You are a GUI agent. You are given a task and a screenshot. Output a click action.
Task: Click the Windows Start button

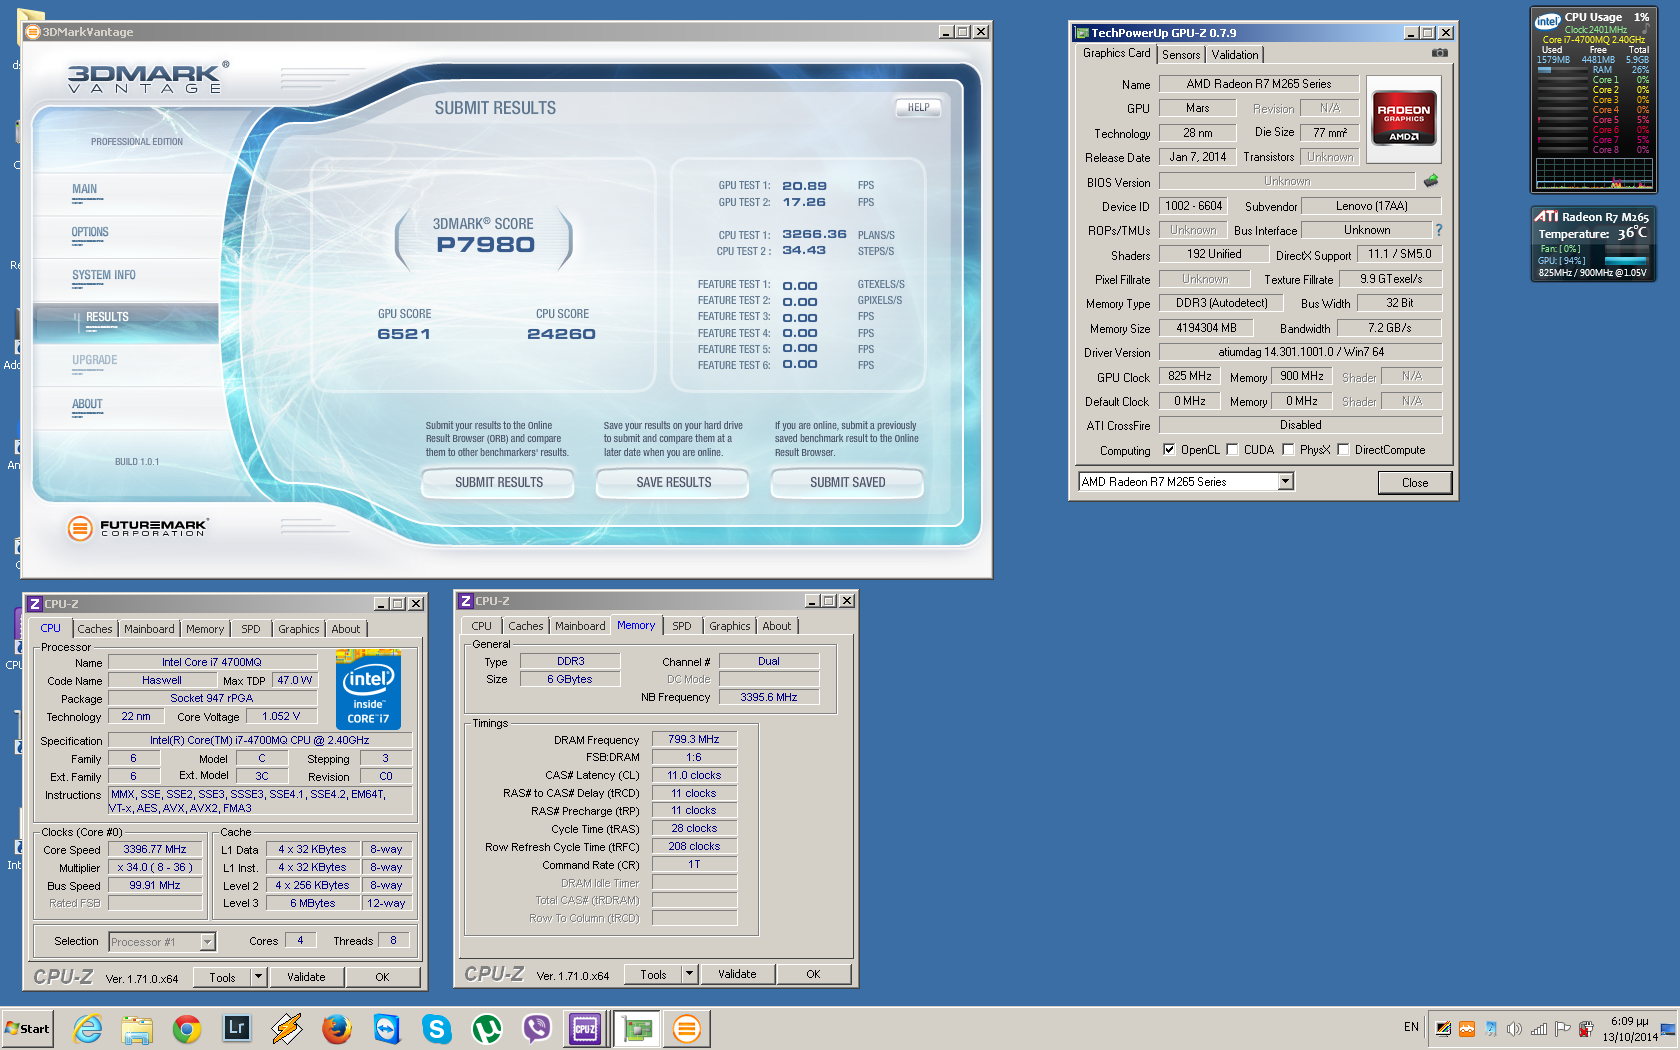tap(28, 1028)
